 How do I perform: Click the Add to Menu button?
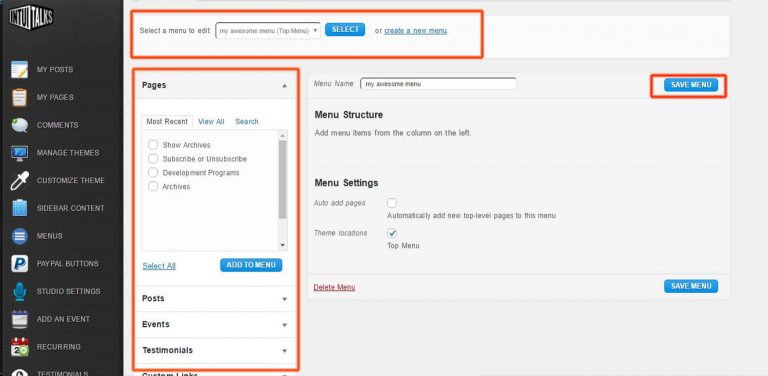pos(251,265)
